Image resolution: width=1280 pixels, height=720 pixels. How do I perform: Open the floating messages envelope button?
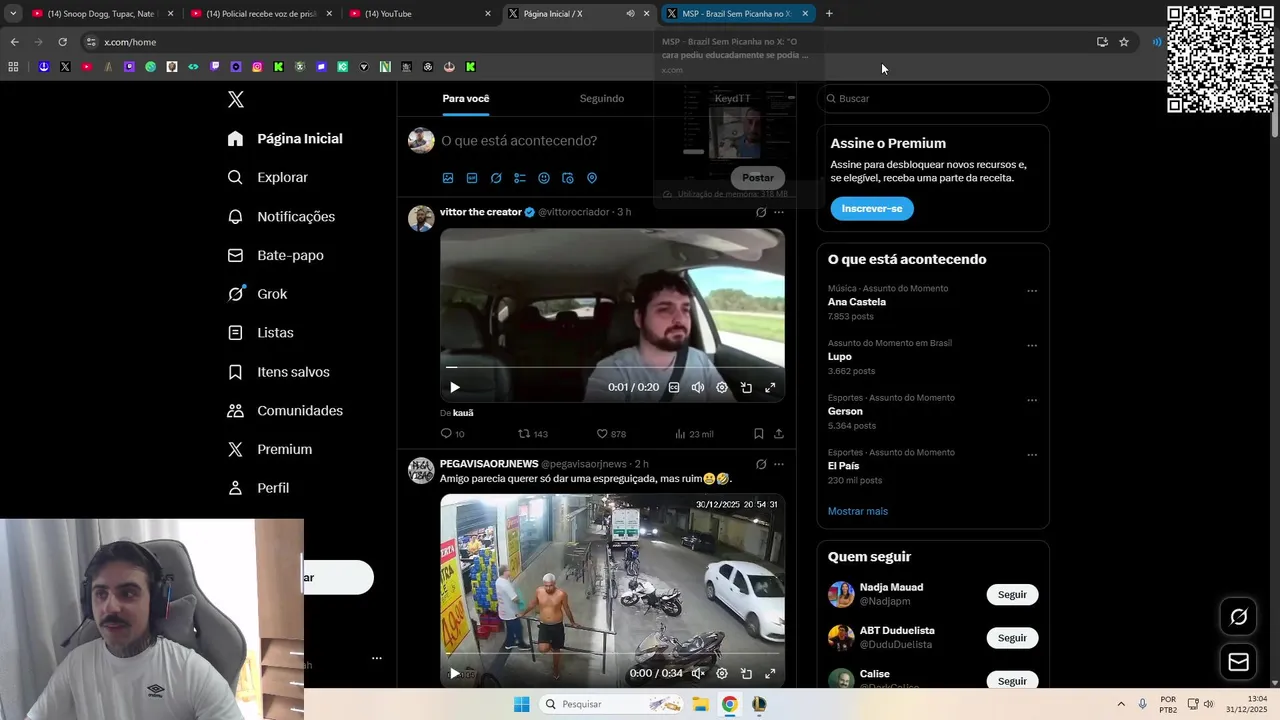(x=1238, y=662)
